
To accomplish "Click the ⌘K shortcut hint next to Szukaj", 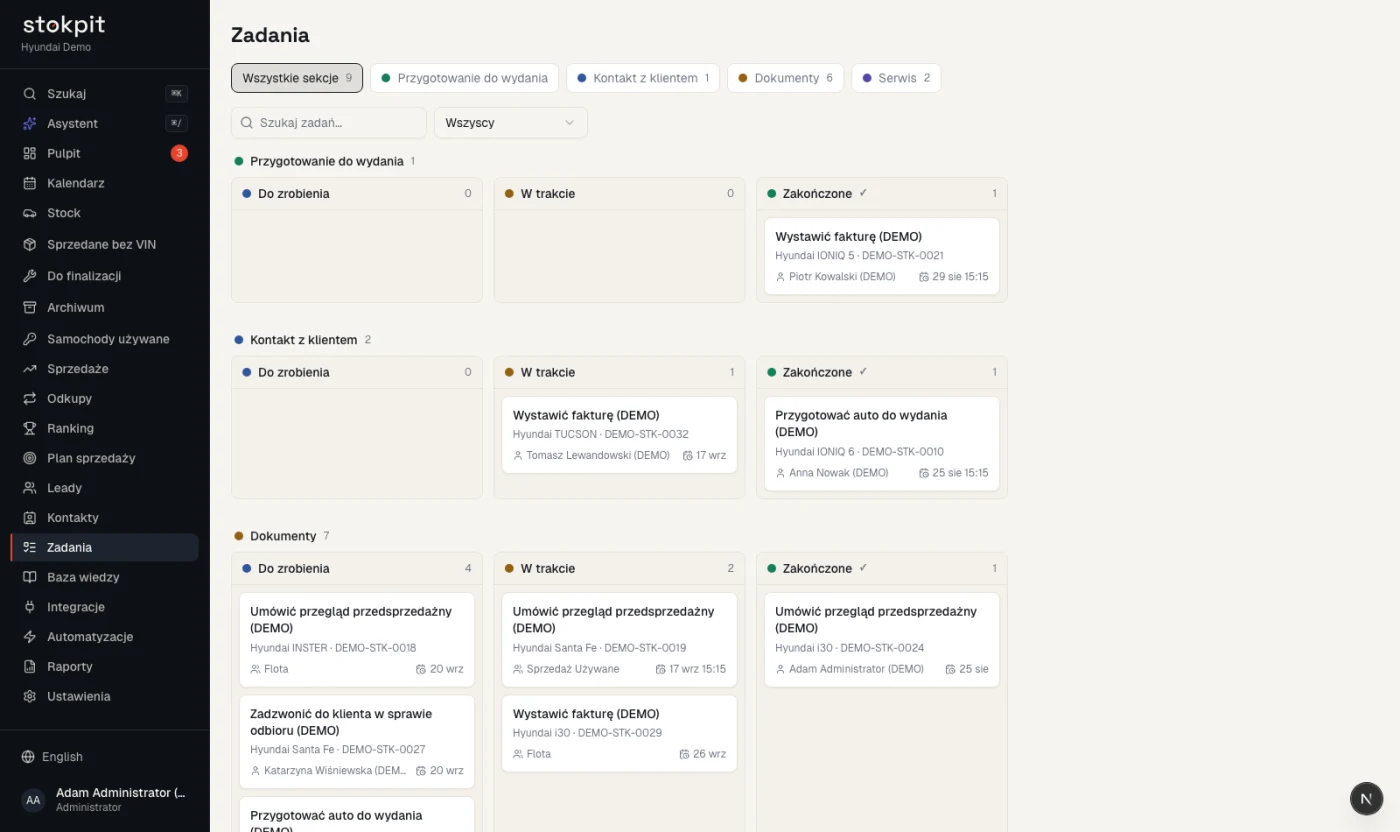I will (176, 94).
